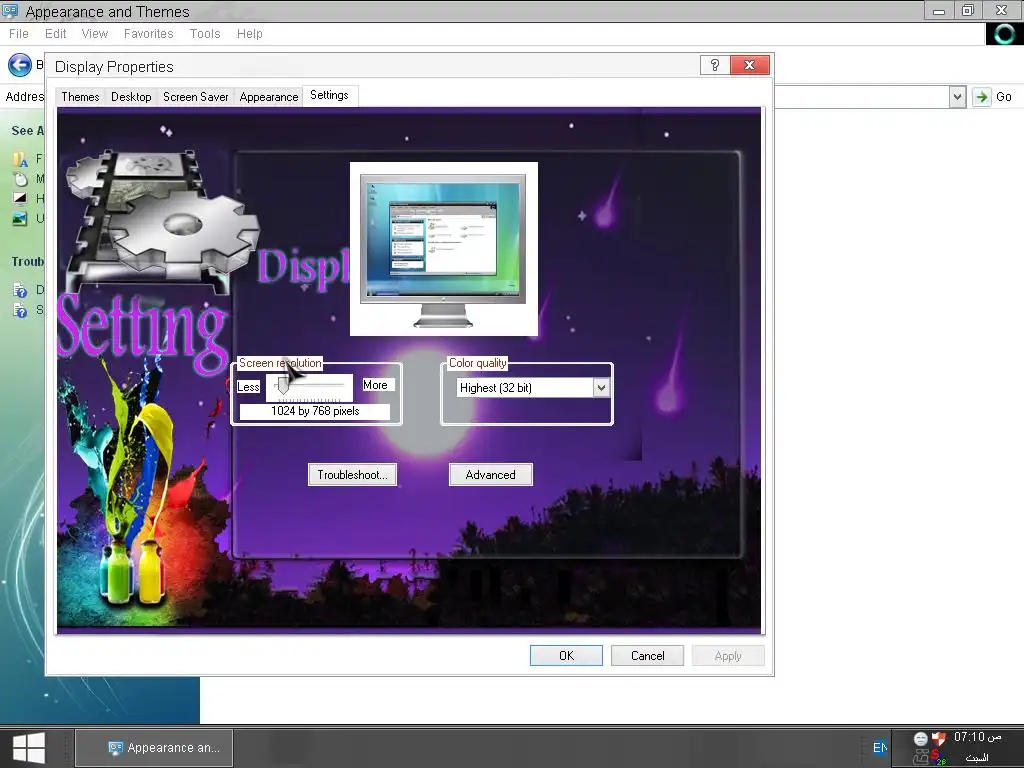Image resolution: width=1024 pixels, height=768 pixels.
Task: Click the Advanced button
Action: 490,475
